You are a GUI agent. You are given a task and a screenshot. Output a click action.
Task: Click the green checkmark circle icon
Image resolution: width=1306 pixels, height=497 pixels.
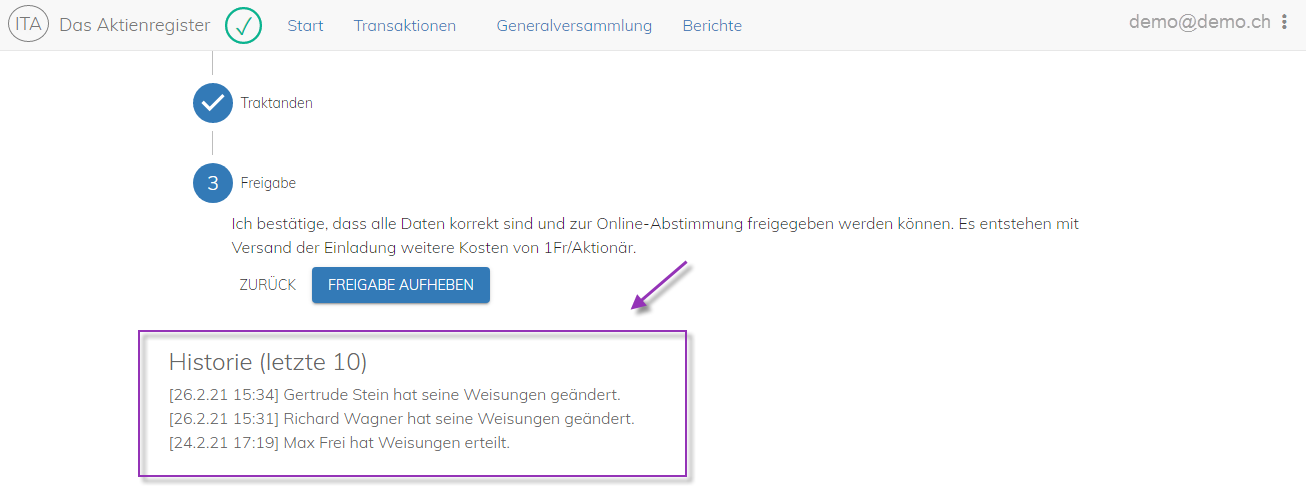[243, 25]
